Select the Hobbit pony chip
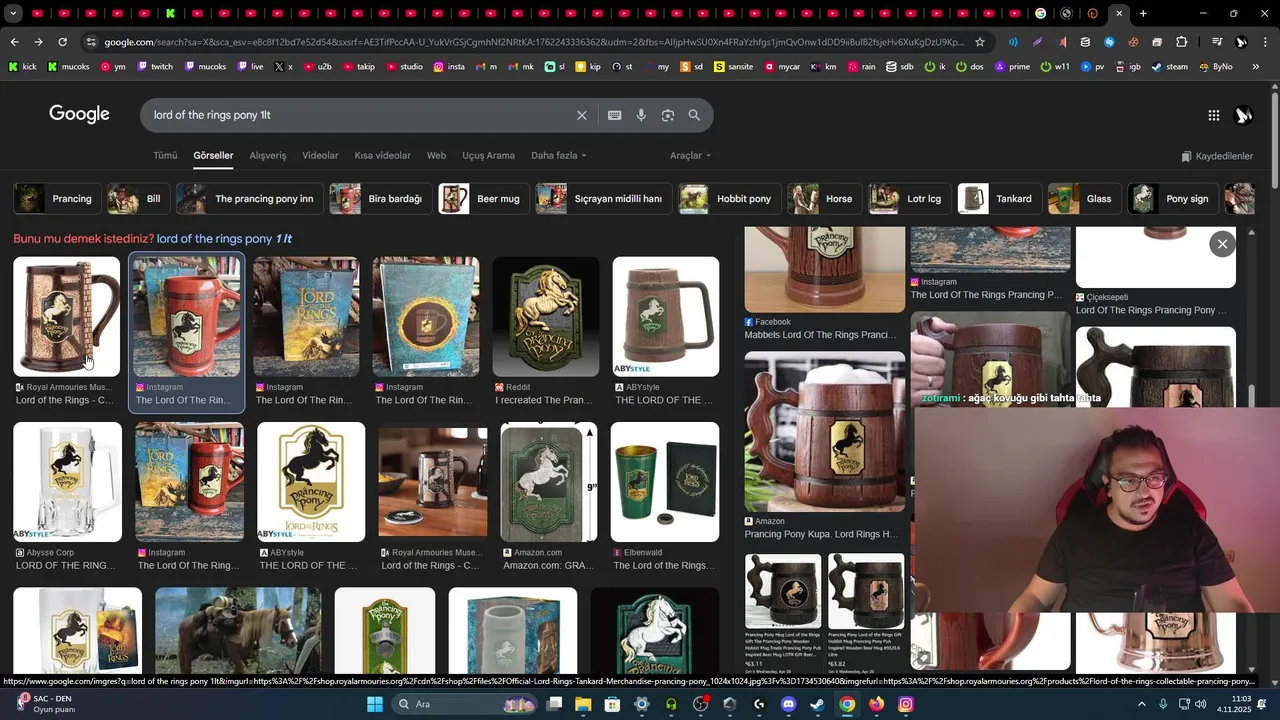 729,199
